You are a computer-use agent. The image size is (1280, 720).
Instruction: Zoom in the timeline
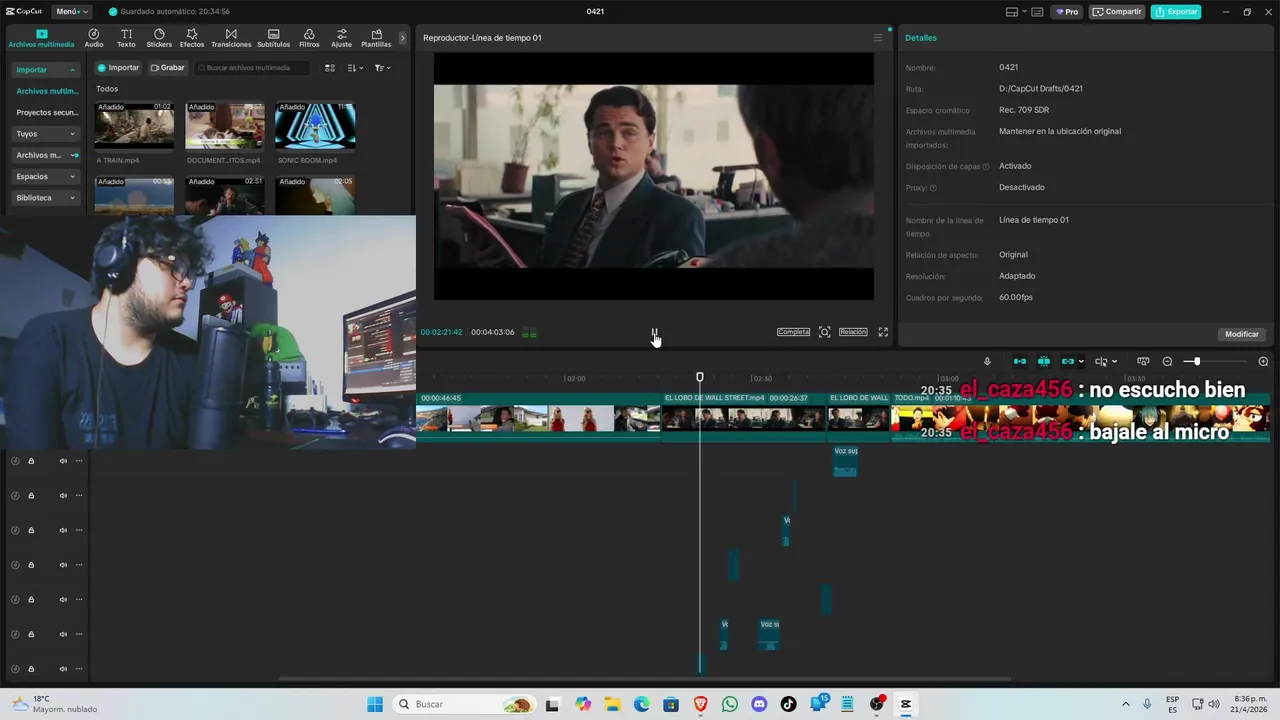click(1263, 362)
